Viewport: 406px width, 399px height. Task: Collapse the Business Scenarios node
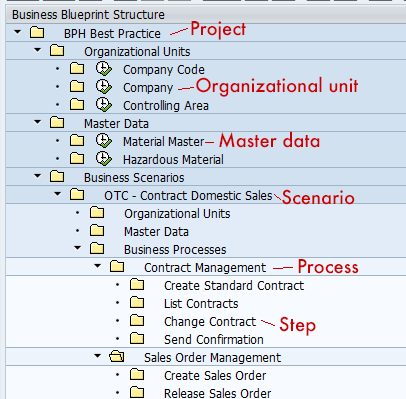coord(37,176)
